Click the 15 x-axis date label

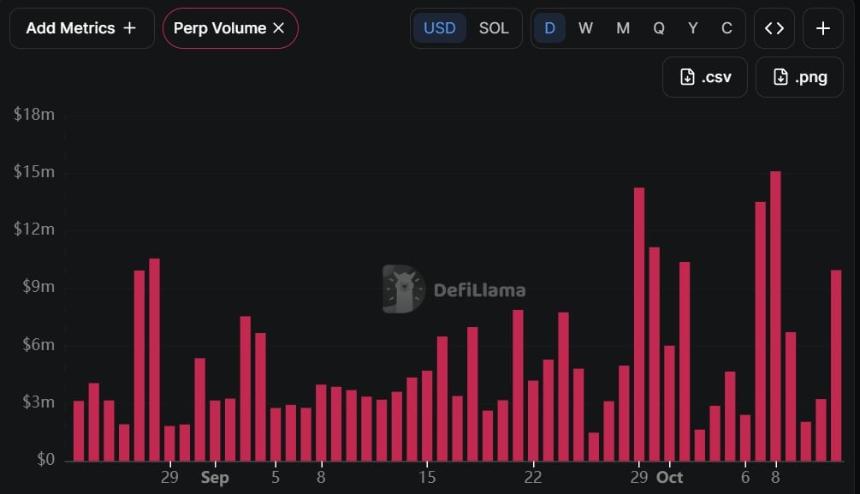(x=427, y=478)
